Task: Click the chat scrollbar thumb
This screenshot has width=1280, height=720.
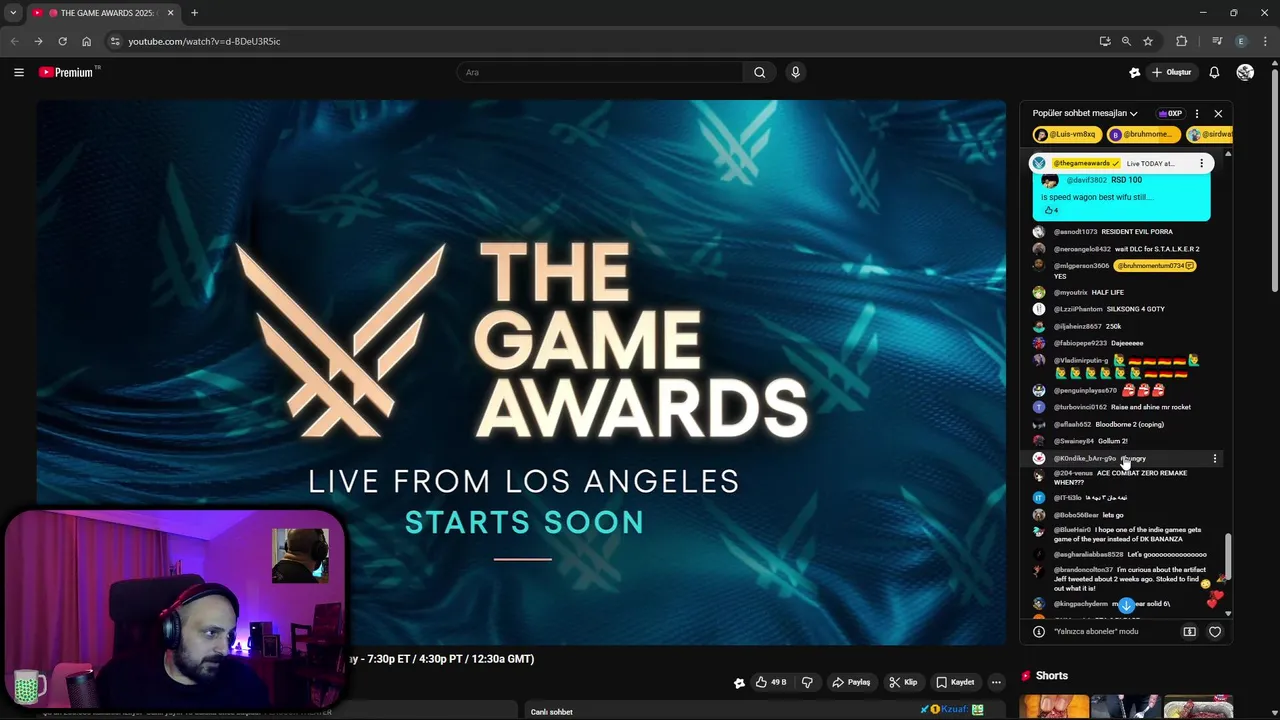Action: tap(1228, 558)
